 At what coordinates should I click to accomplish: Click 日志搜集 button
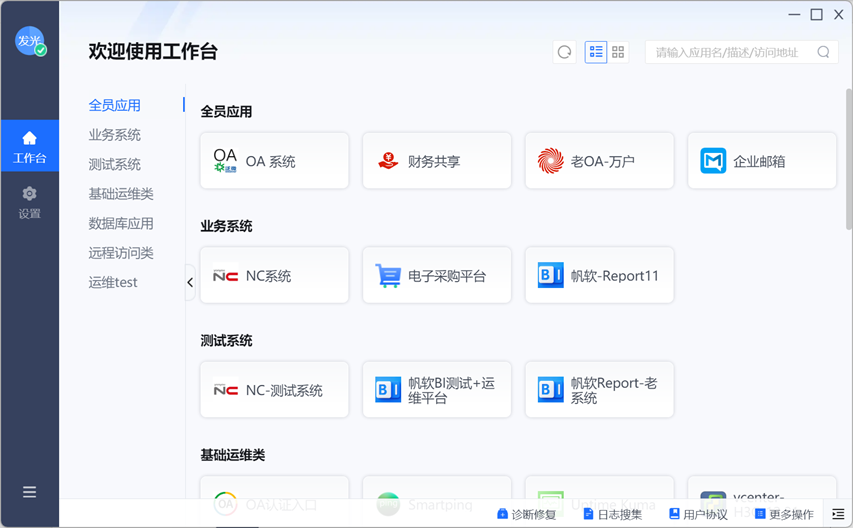click(x=613, y=514)
